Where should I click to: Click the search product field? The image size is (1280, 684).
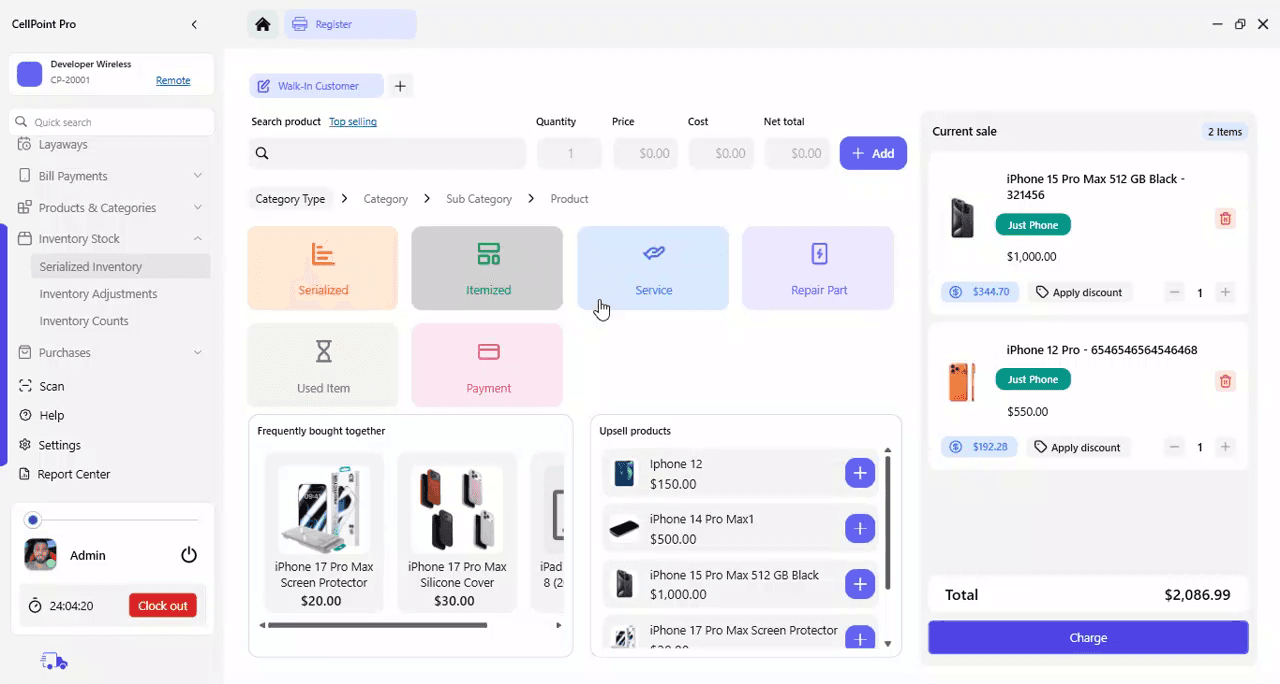coord(388,153)
